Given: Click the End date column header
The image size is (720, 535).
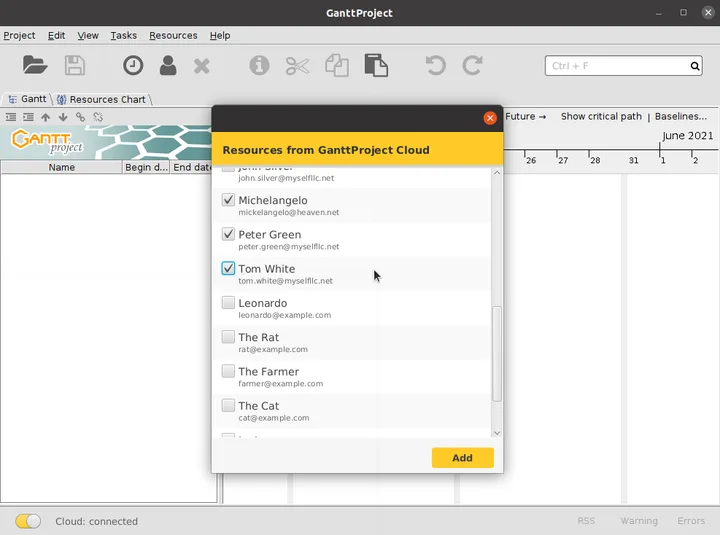Looking at the screenshot, I should click(x=191, y=167).
